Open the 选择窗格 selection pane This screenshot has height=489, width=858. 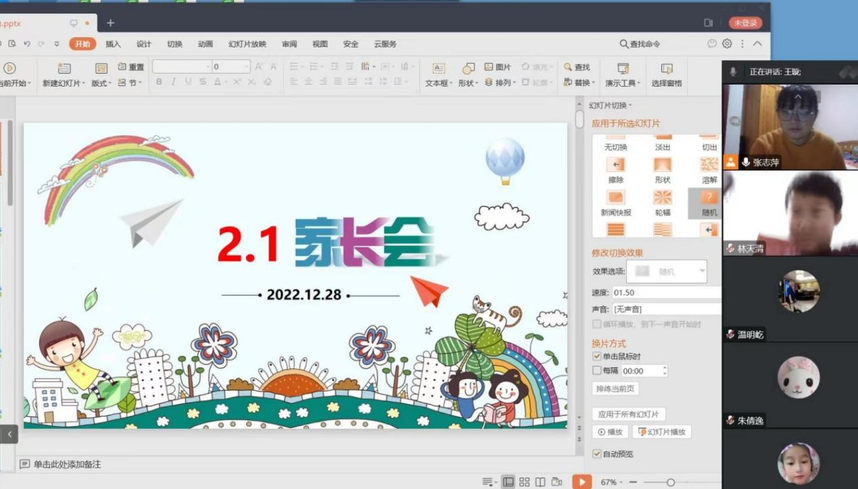click(x=666, y=75)
